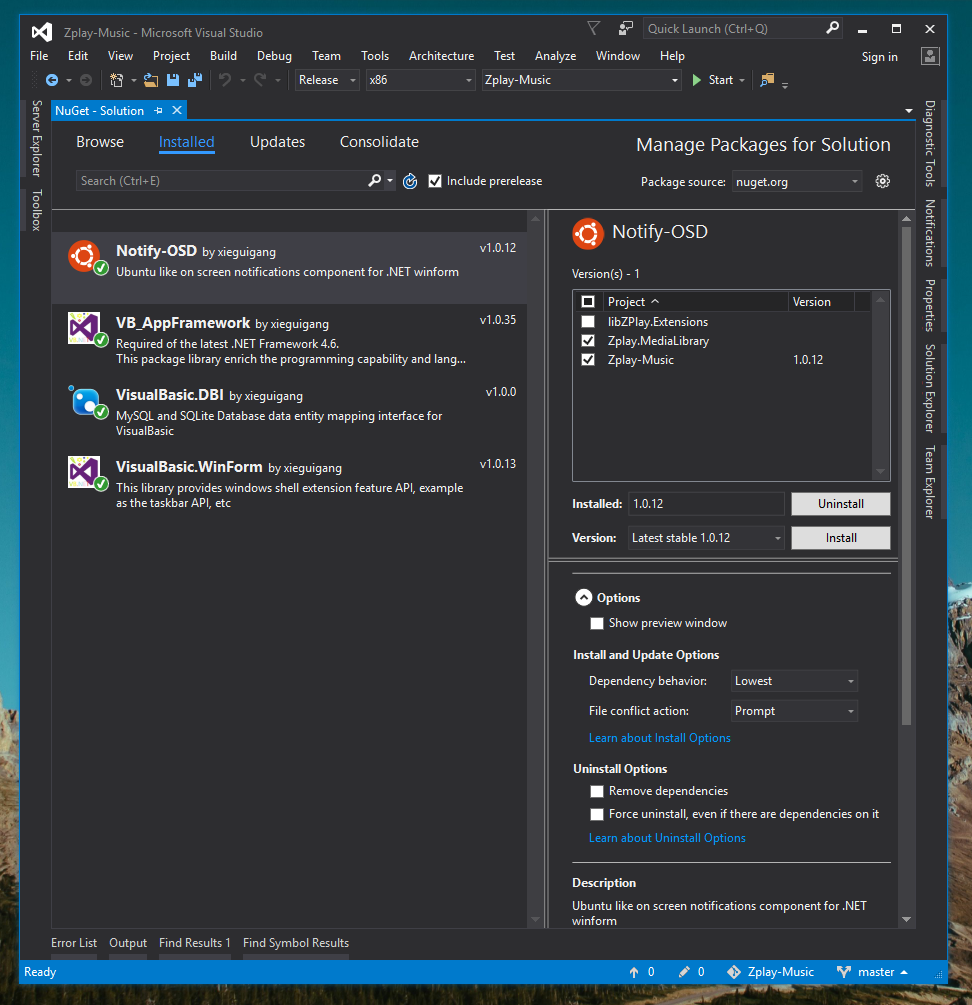
Task: Open Learn about Uninstall Options link
Action: pos(667,838)
